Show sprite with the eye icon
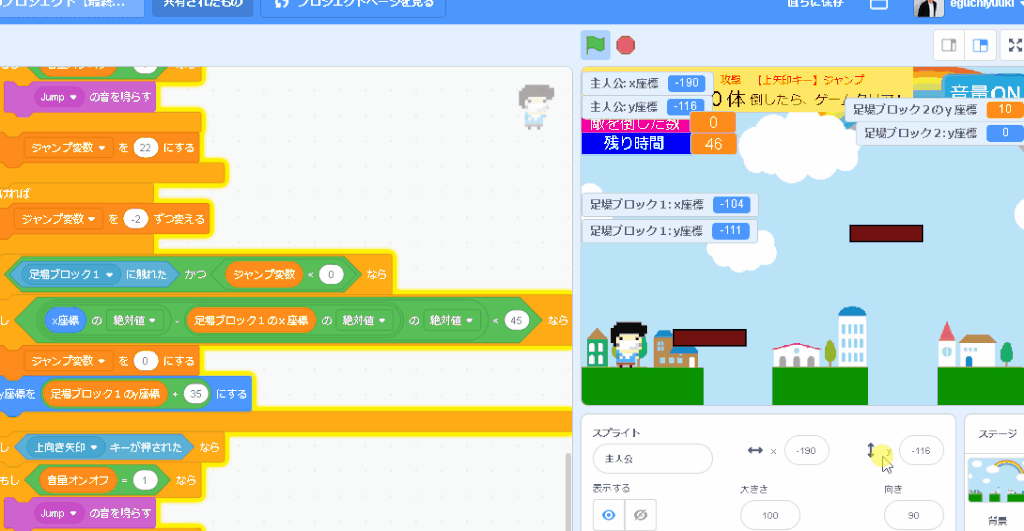1024x531 pixels. (x=608, y=515)
